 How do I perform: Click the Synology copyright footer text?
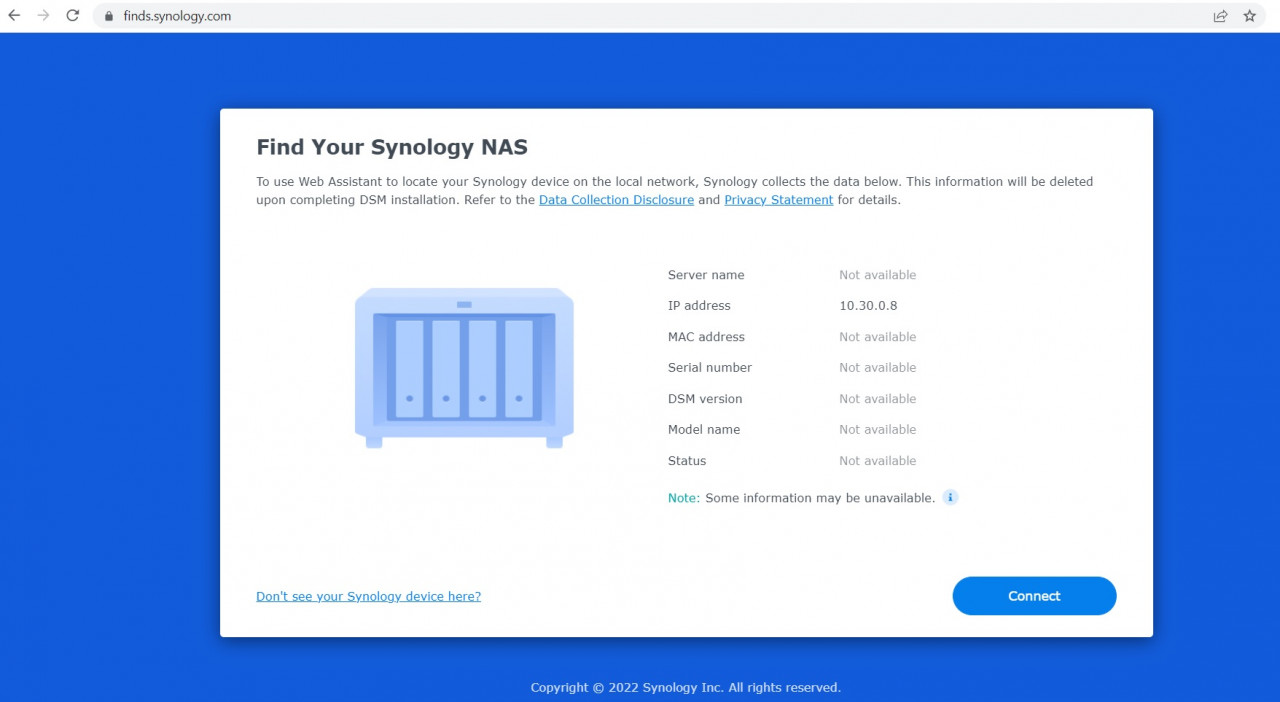pyautogui.click(x=685, y=688)
